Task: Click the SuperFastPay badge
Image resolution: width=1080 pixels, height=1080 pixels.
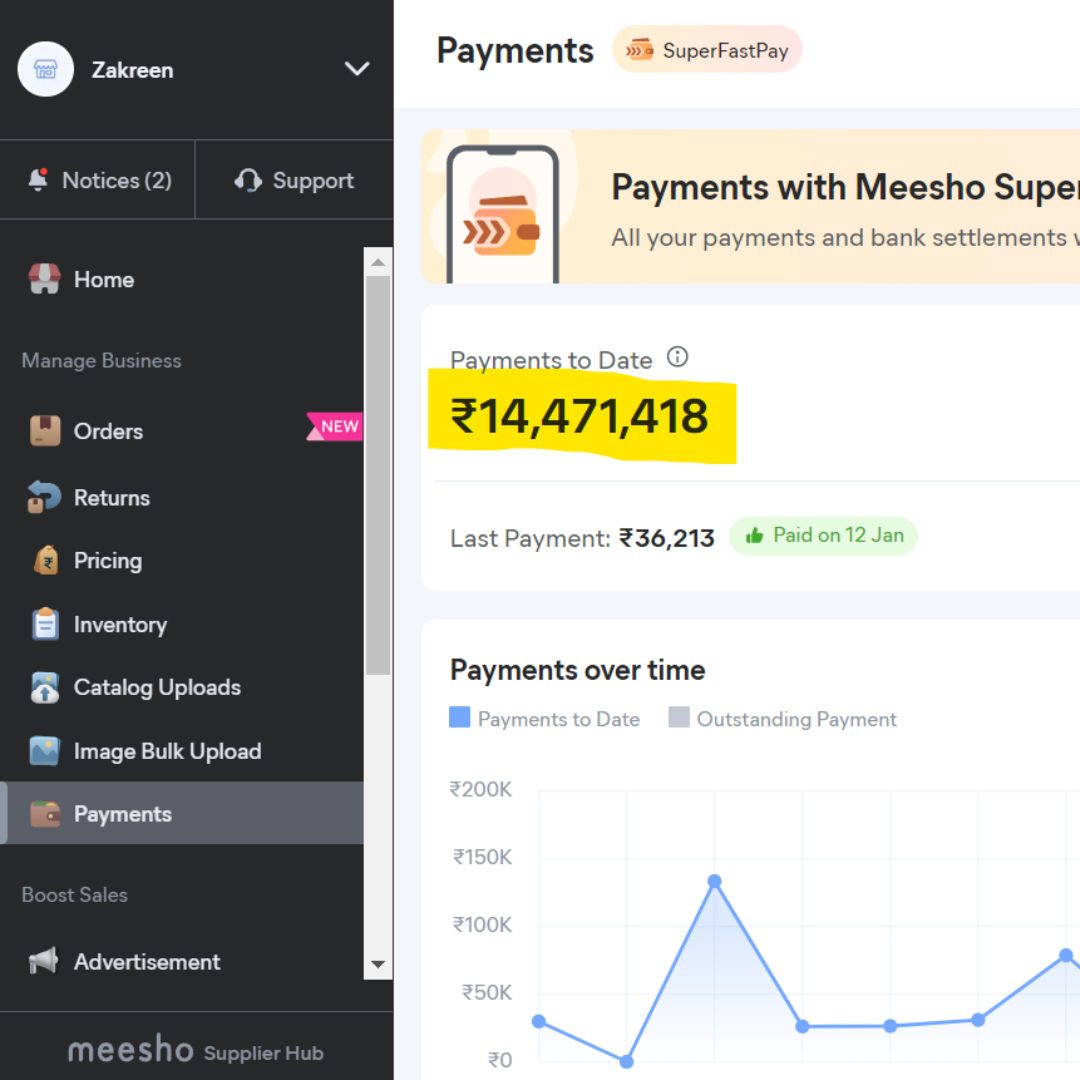Action: (x=707, y=50)
